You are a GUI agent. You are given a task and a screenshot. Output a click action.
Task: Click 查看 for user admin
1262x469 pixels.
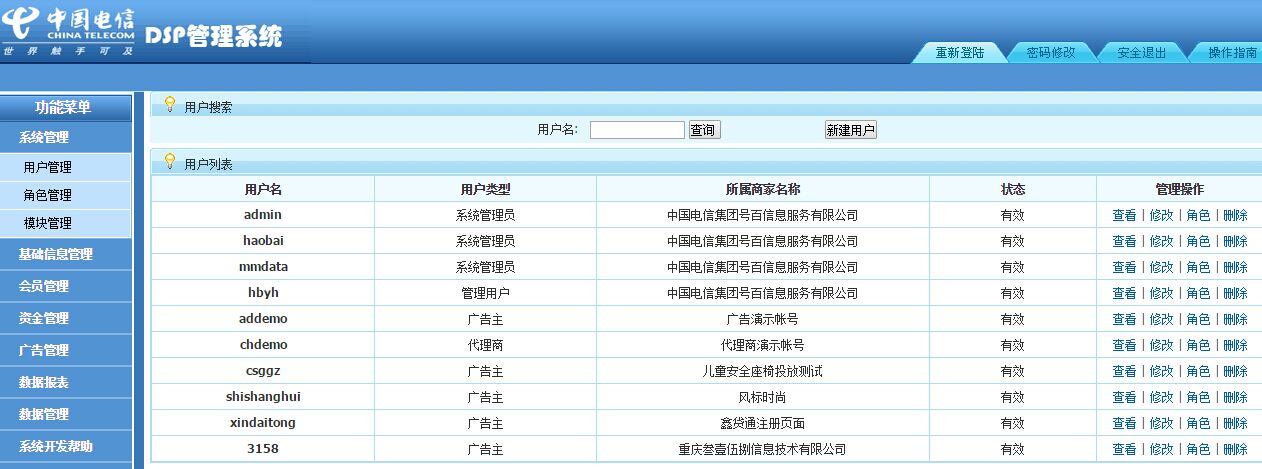coord(1124,215)
